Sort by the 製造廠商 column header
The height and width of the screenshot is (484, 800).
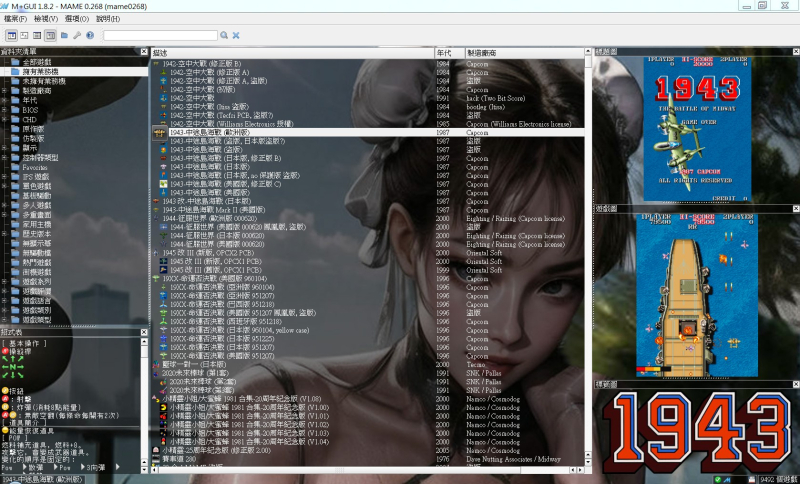click(524, 53)
